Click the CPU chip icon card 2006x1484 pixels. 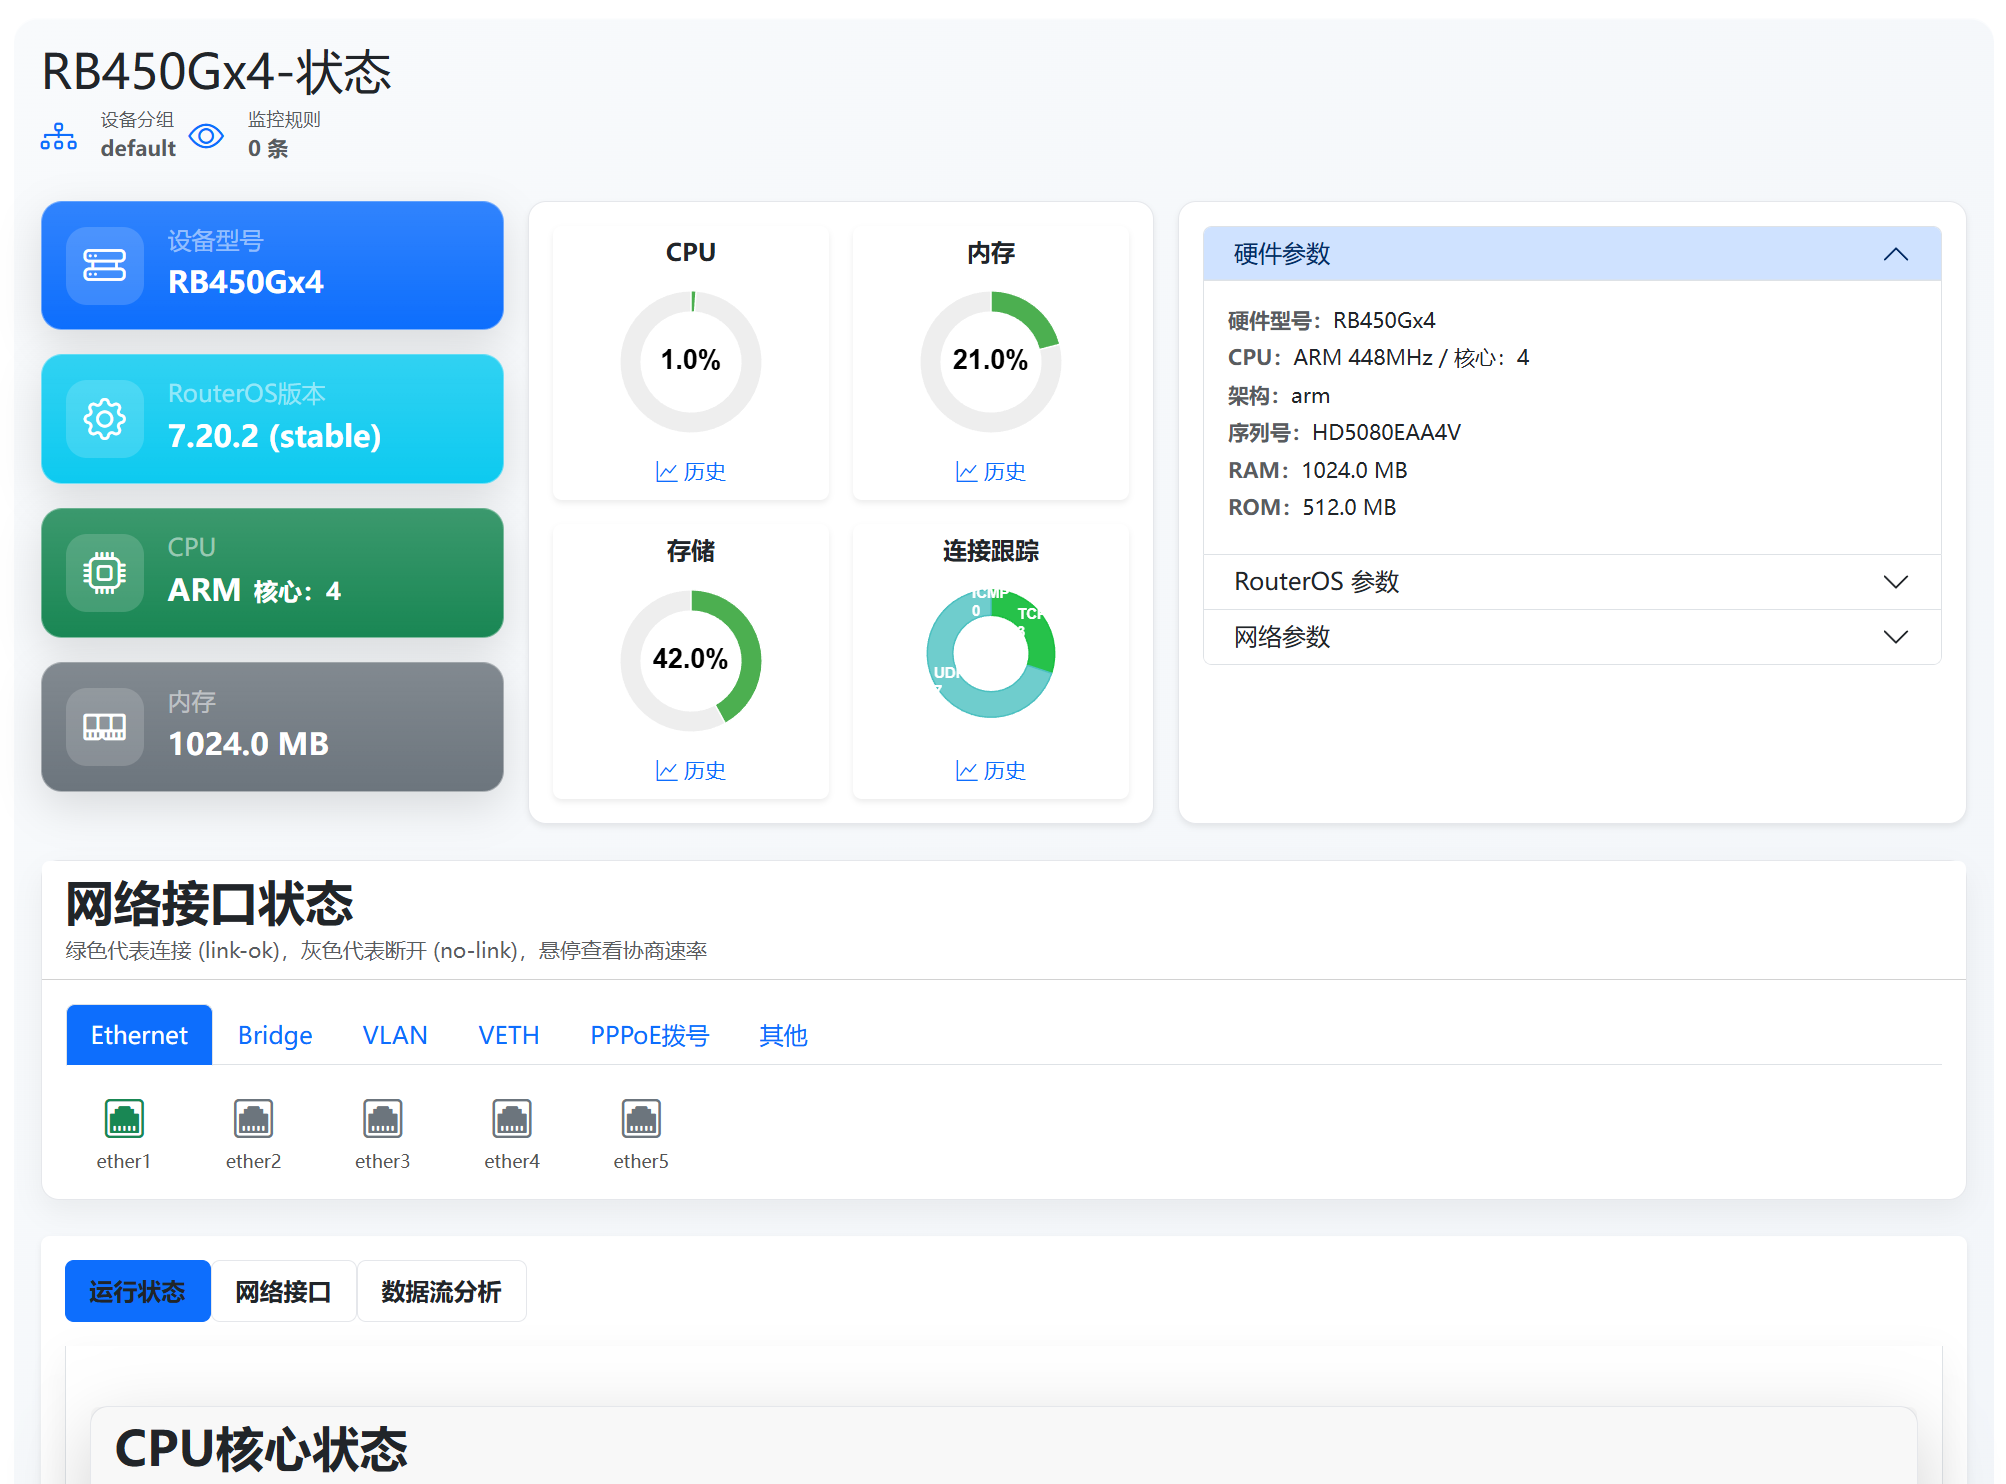pos(105,573)
